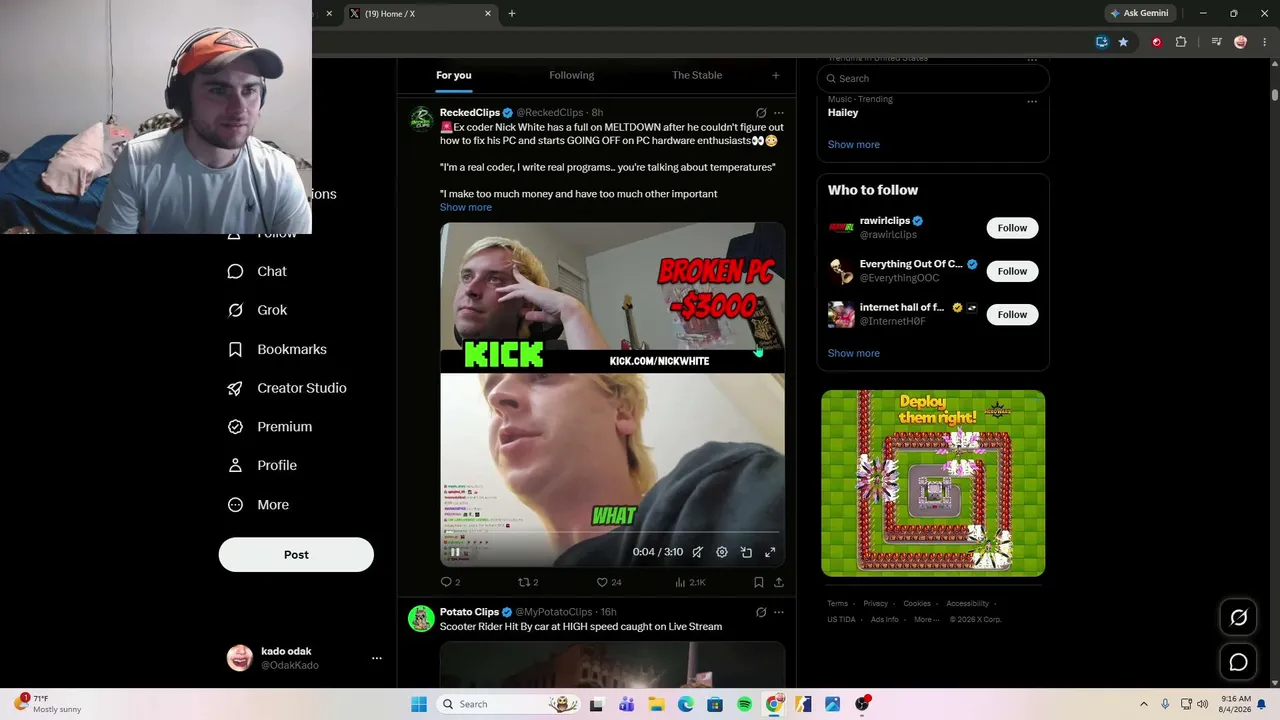
Task: Like the ReckedClips post
Action: tap(602, 582)
